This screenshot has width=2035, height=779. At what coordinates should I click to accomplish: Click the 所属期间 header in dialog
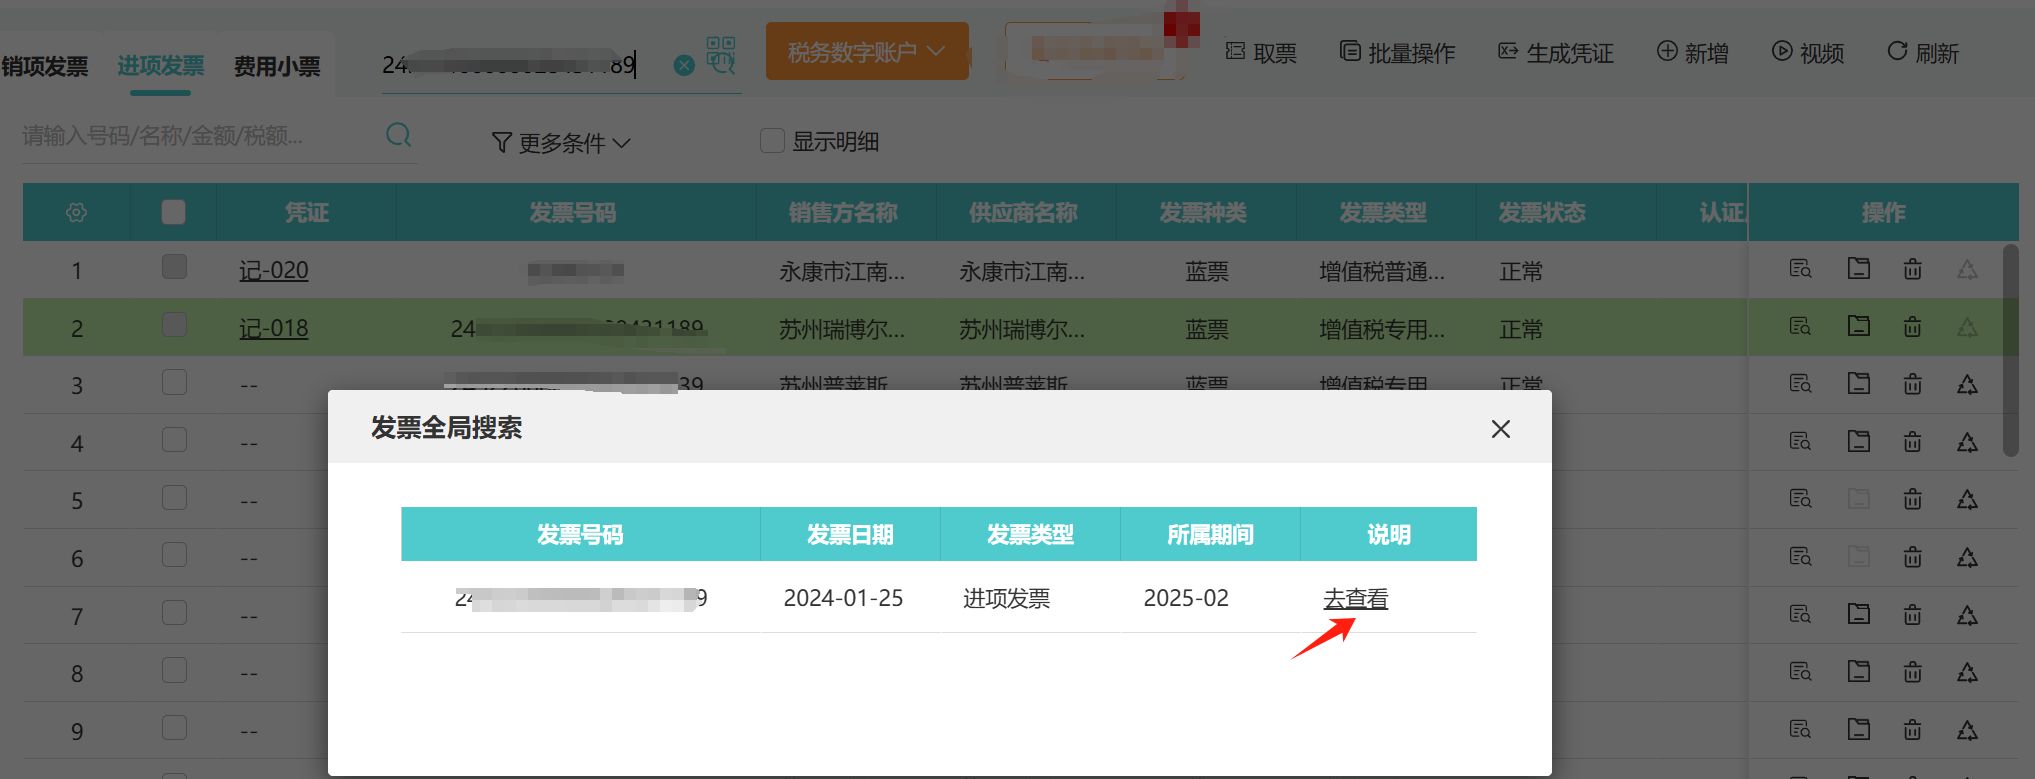[1210, 535]
